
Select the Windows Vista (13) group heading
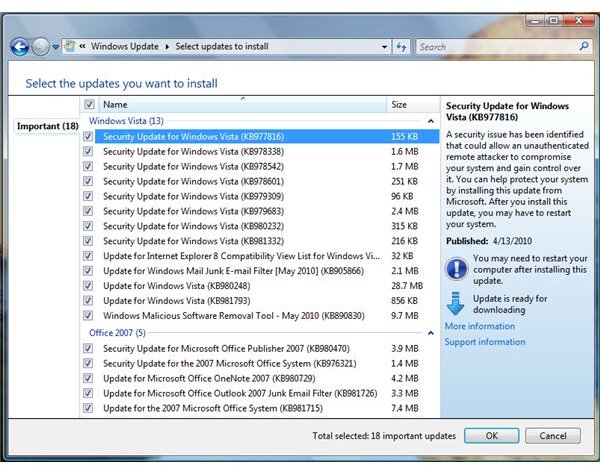[126, 121]
